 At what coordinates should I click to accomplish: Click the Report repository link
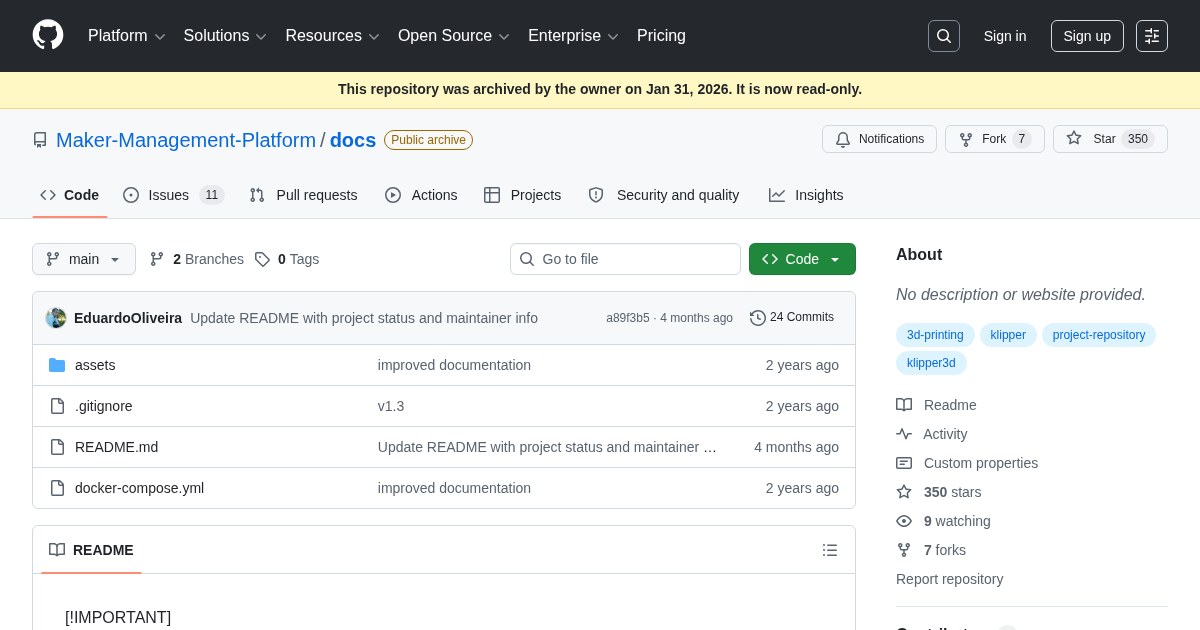coord(949,579)
